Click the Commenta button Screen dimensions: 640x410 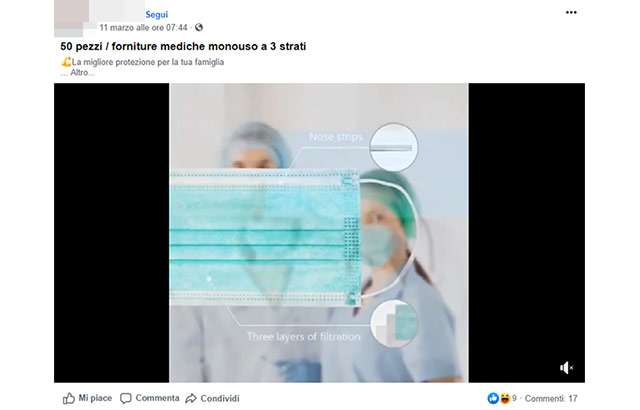[149, 398]
